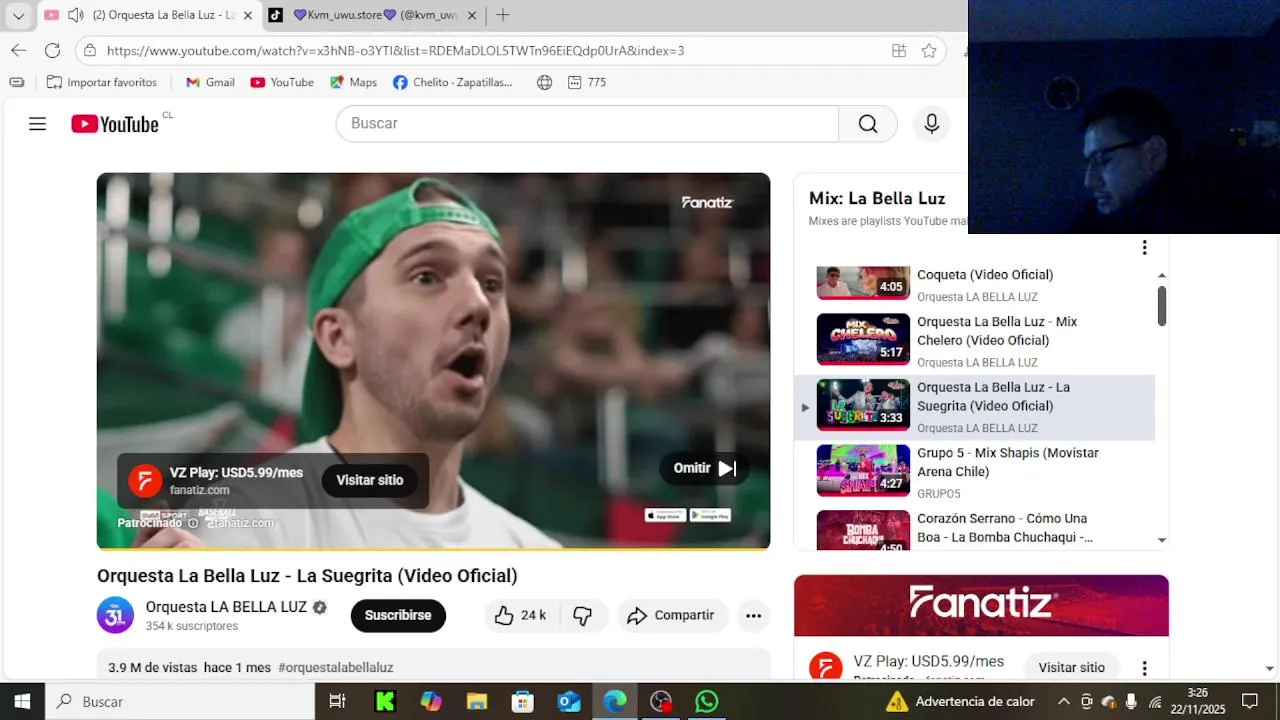Open the sidebar ad options menu
The height and width of the screenshot is (720, 1280).
pyautogui.click(x=1144, y=668)
